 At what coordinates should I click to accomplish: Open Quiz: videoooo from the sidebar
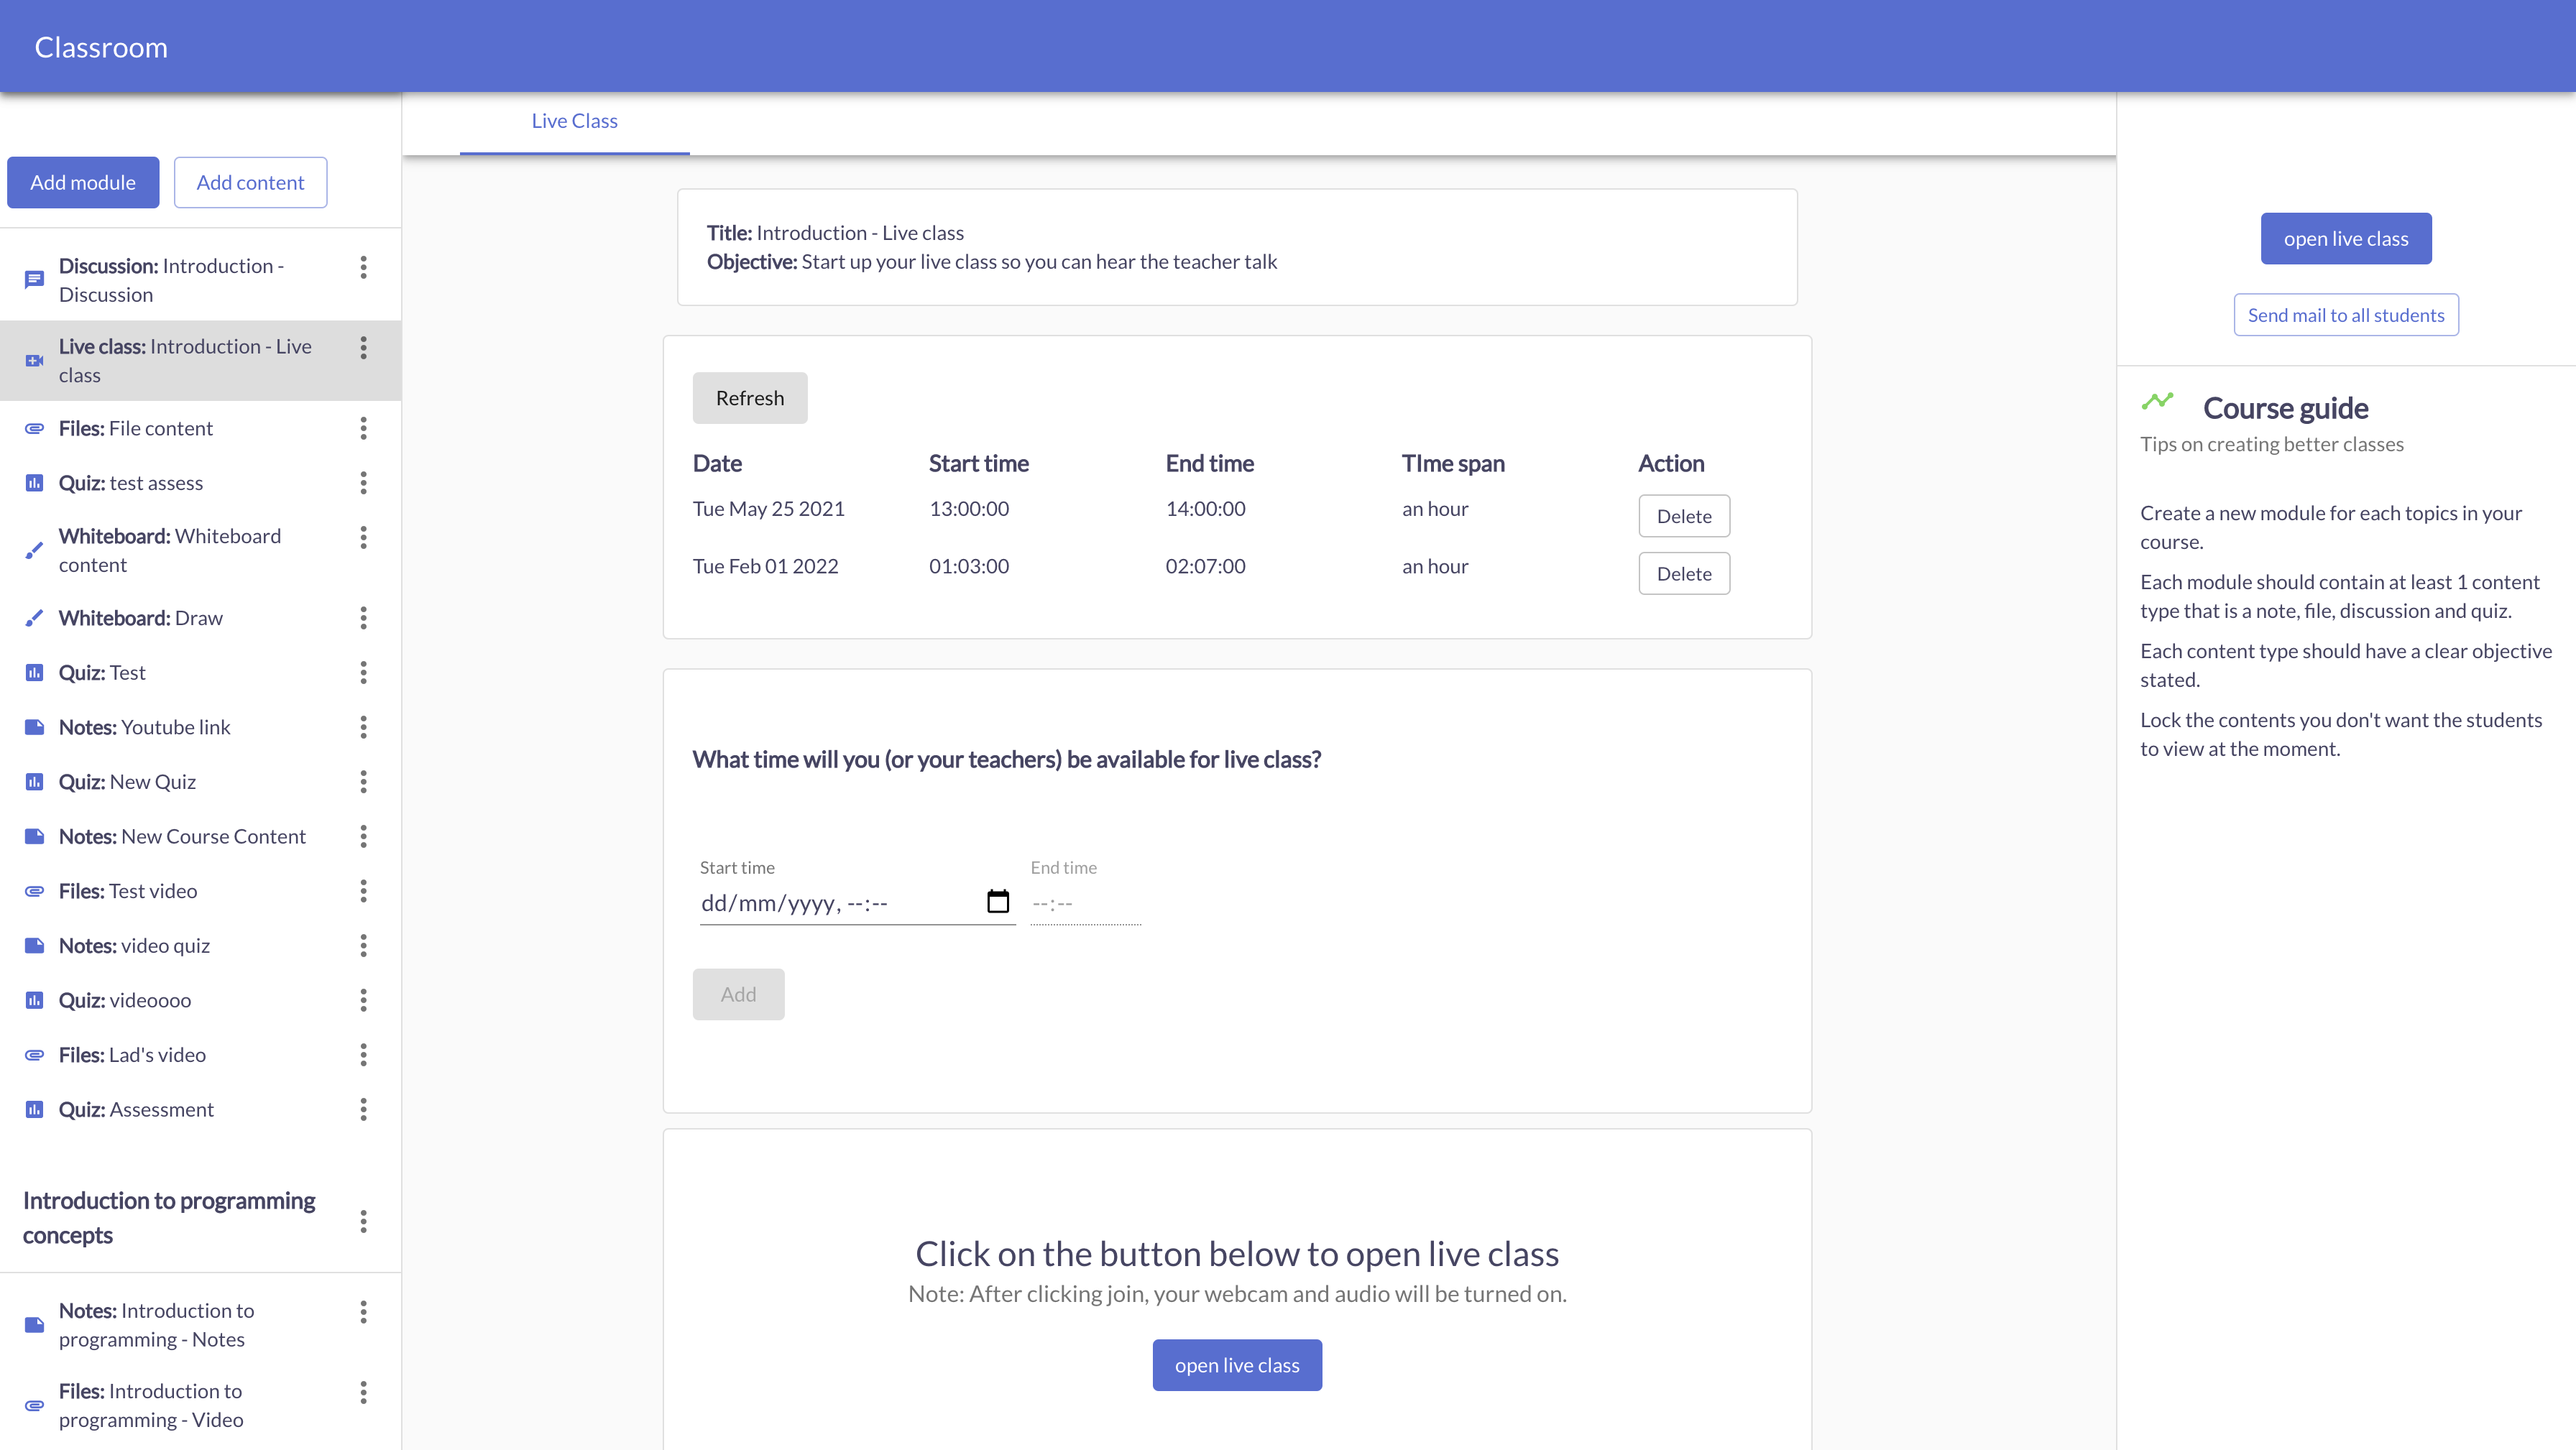[125, 1000]
